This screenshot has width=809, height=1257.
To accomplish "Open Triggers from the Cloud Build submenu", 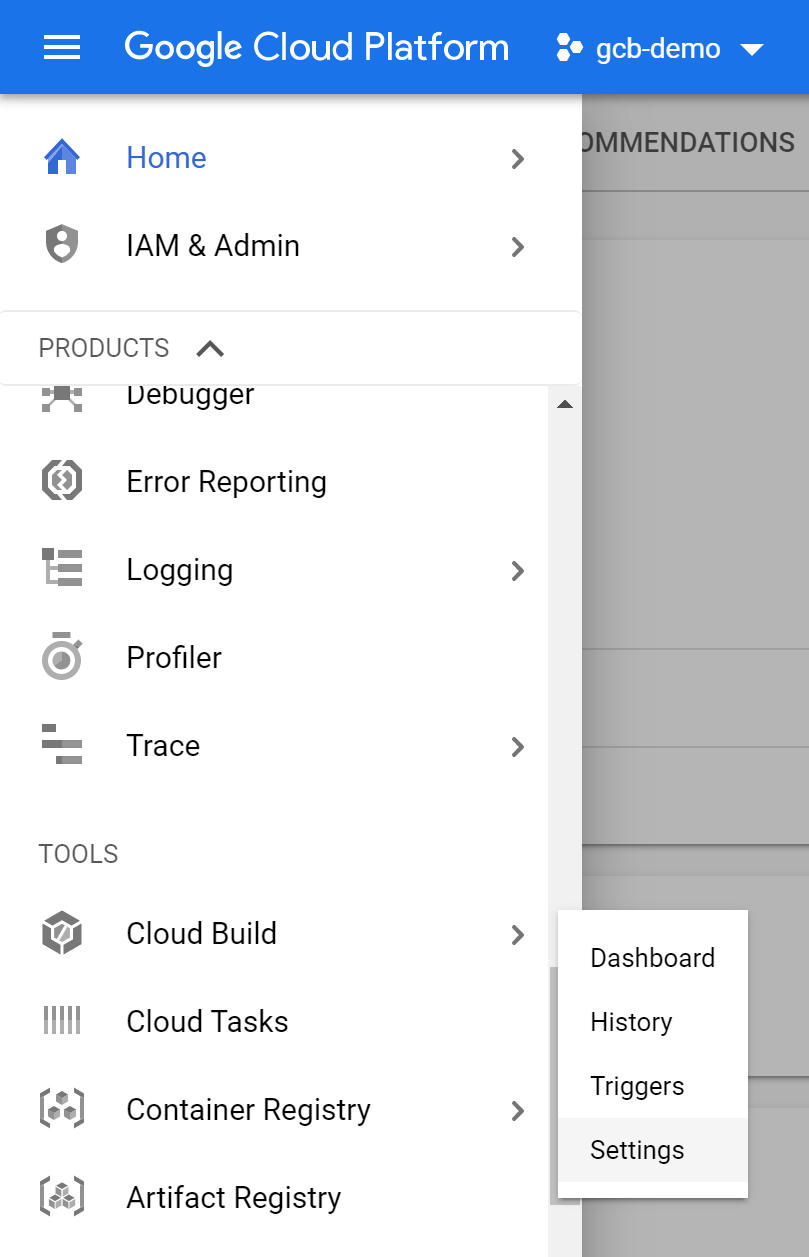I will pyautogui.click(x=637, y=1086).
